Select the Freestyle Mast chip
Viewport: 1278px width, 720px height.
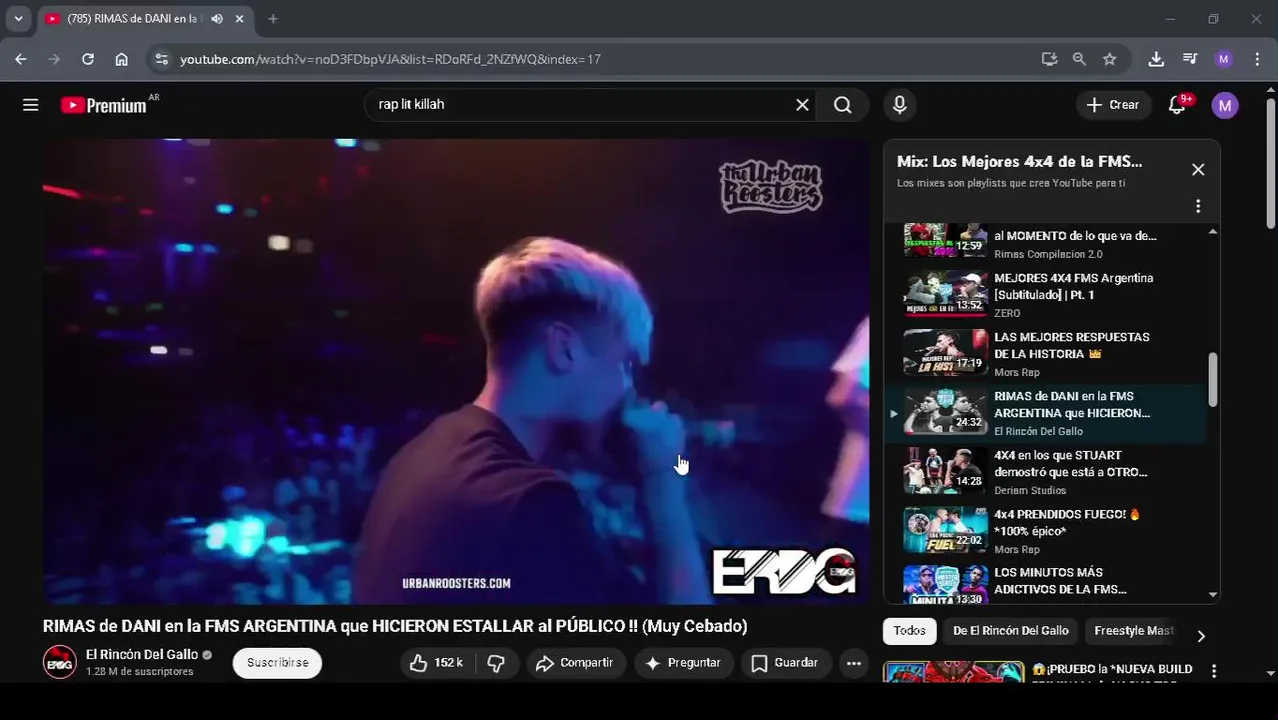(1134, 631)
